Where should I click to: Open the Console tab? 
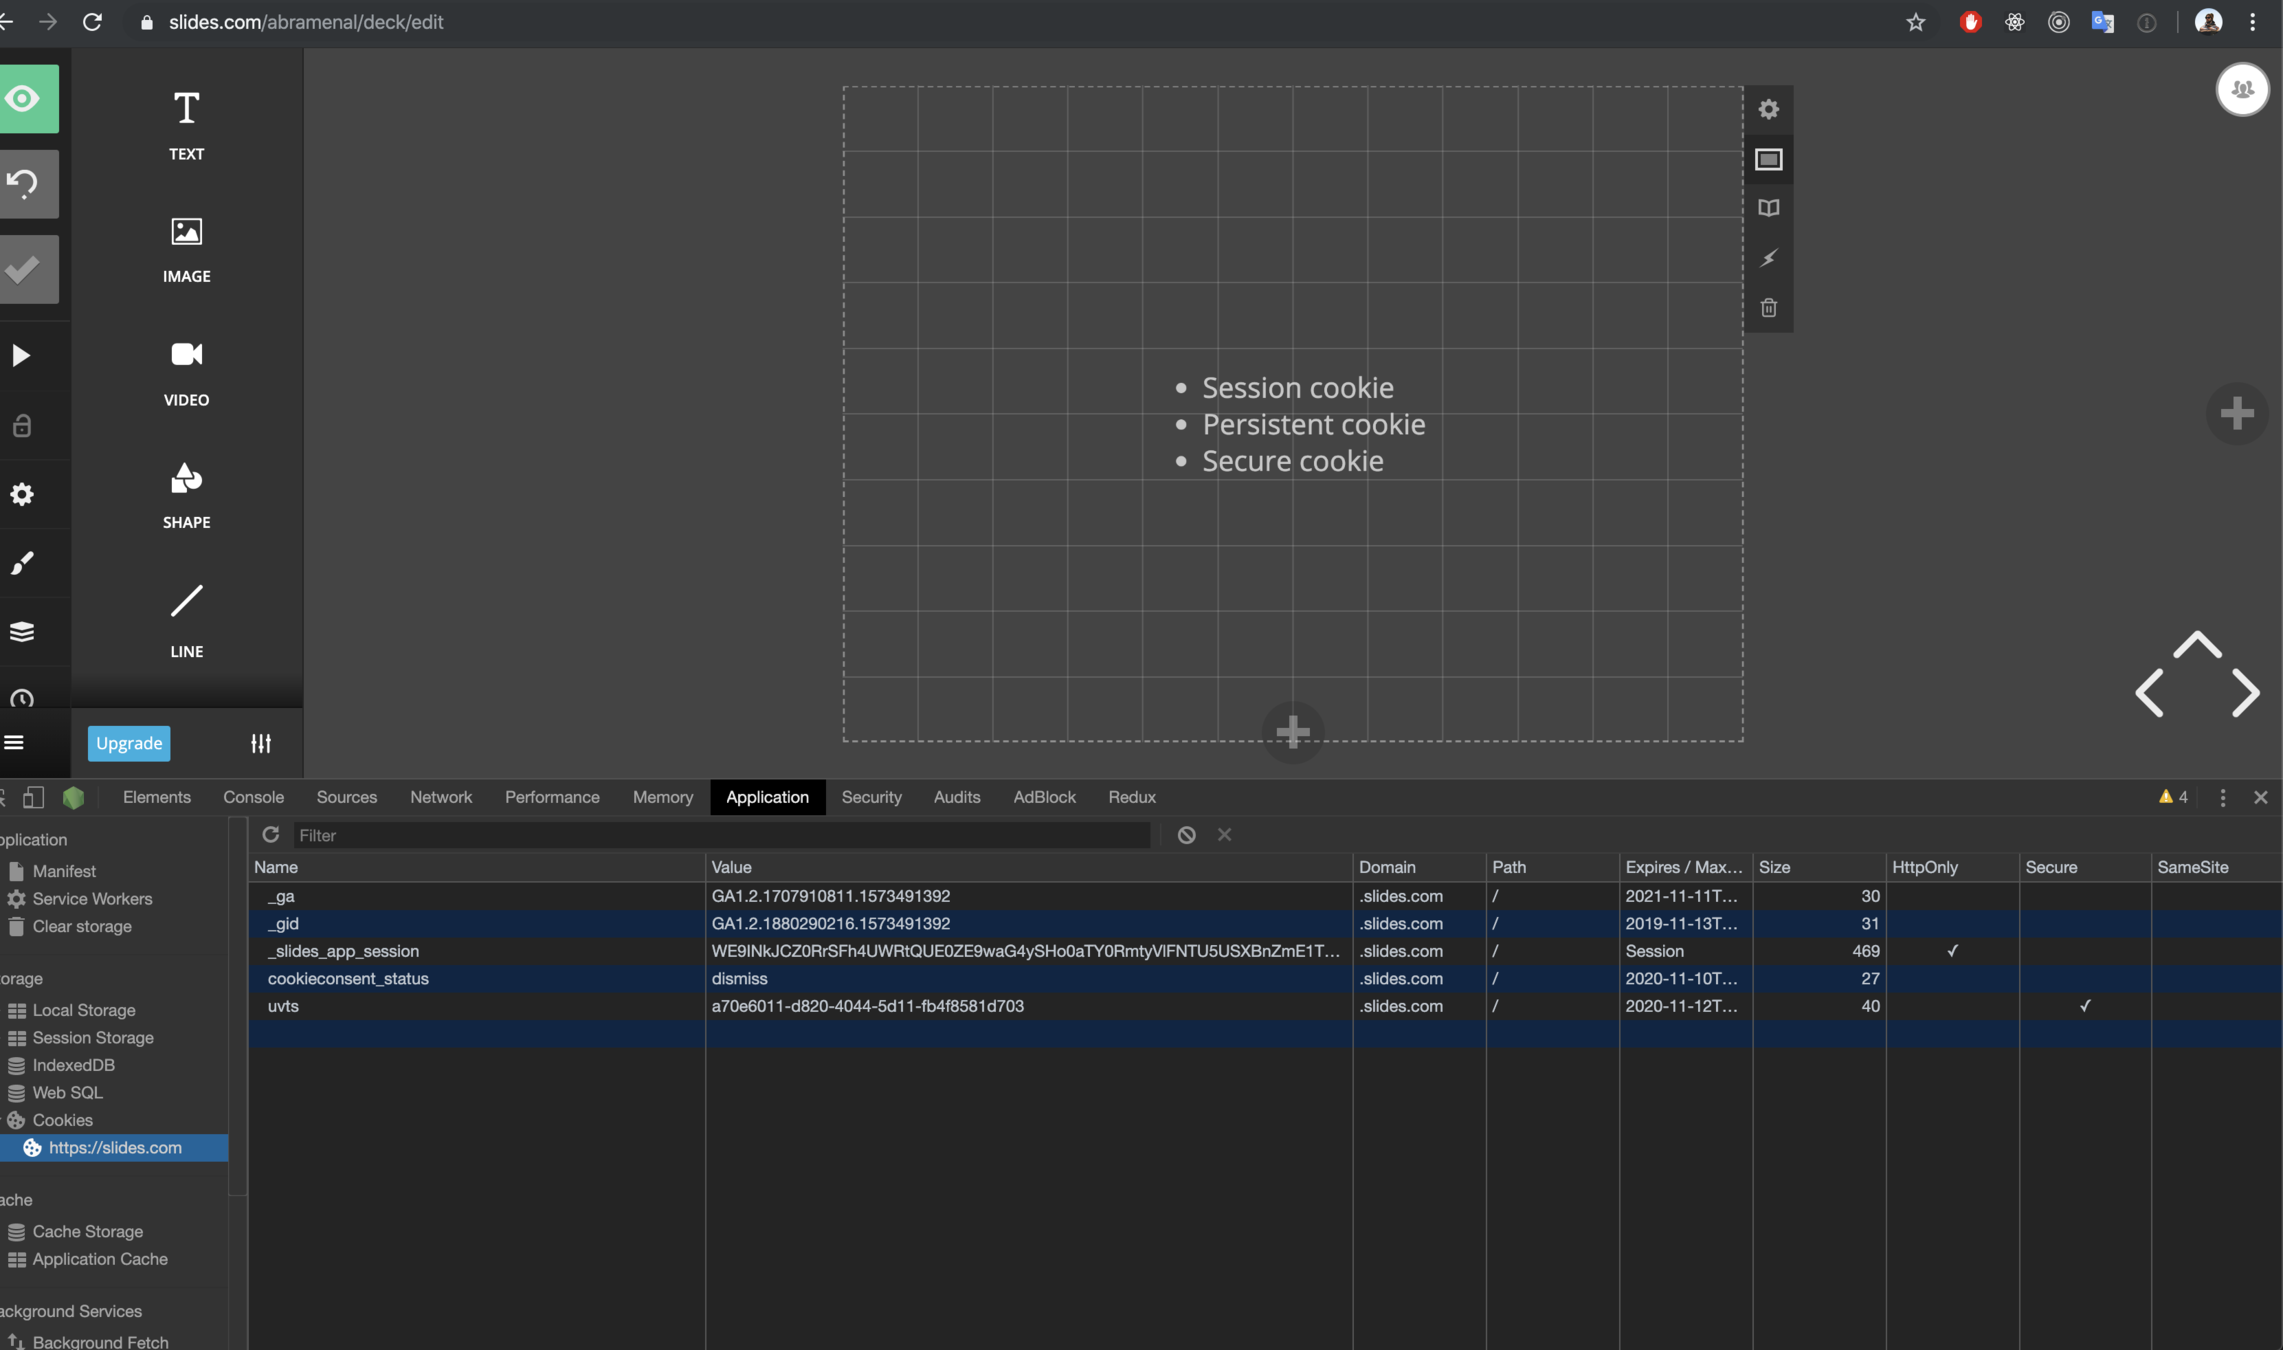click(x=253, y=797)
